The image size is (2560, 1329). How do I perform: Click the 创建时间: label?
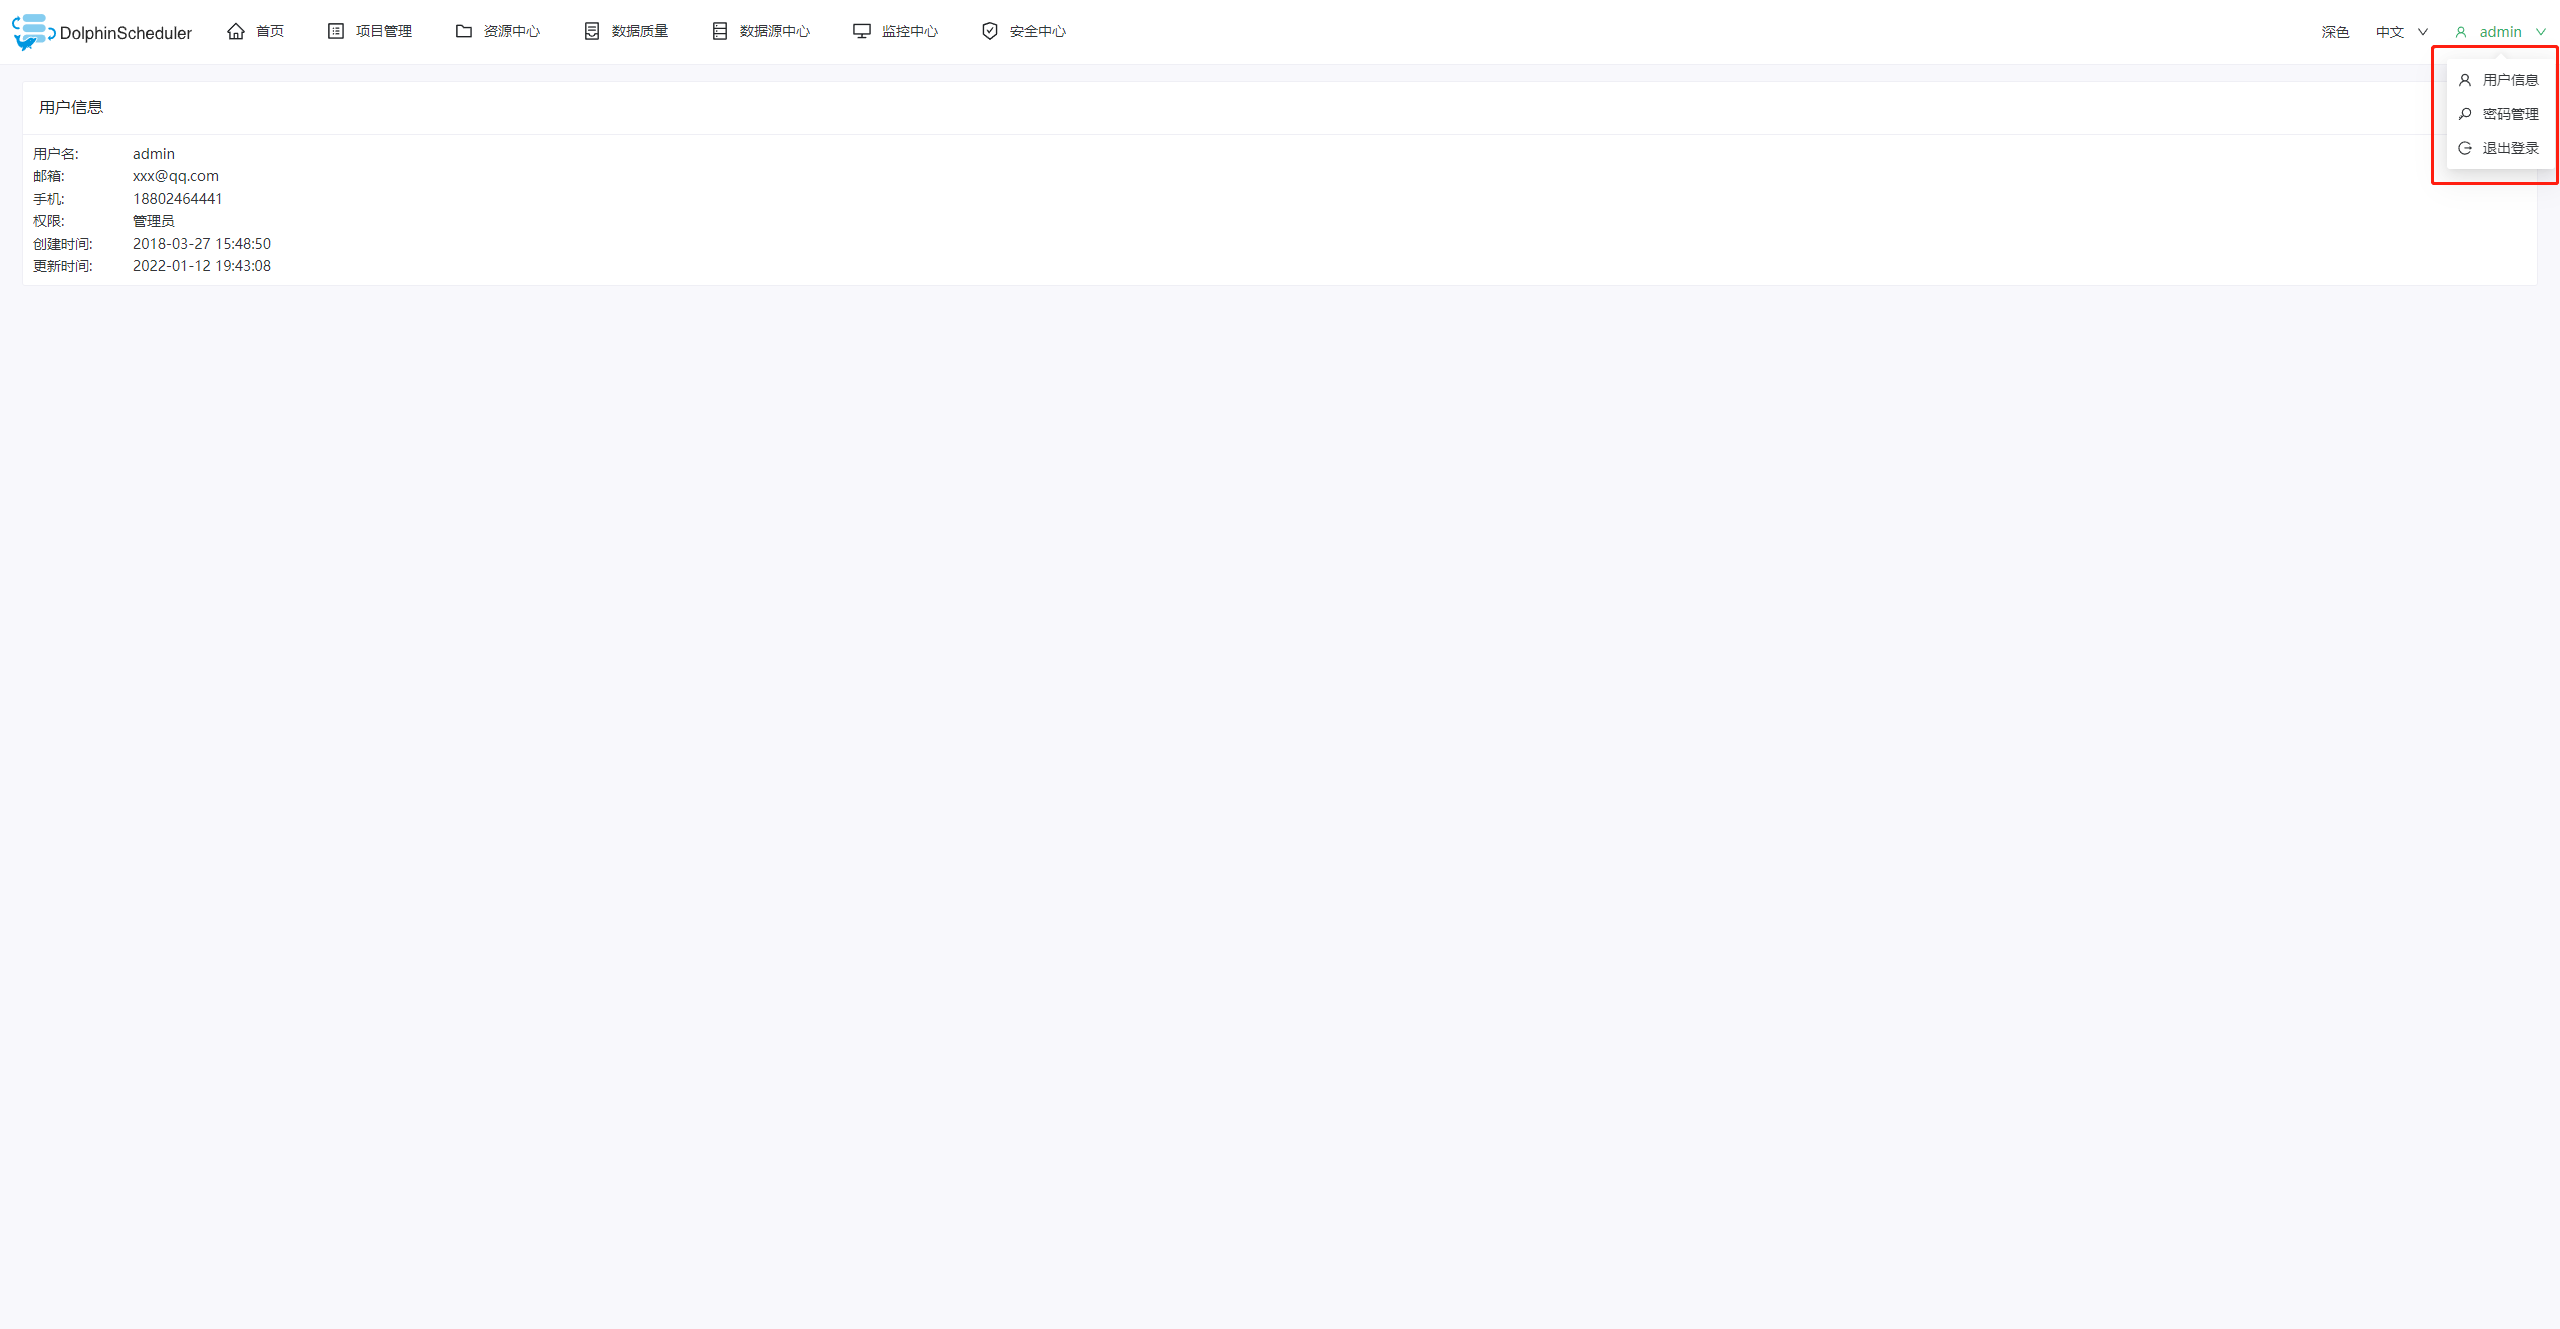63,244
